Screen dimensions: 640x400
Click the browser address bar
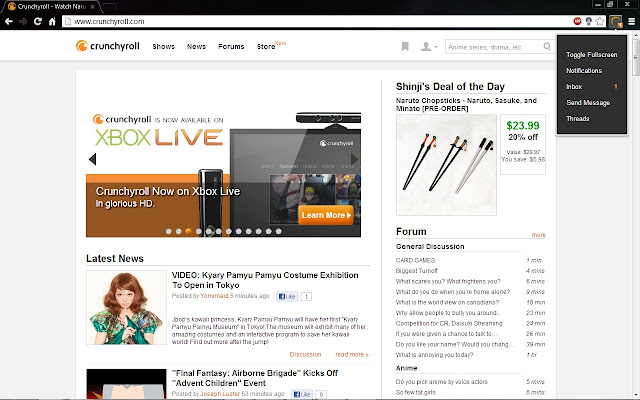[x=318, y=21]
